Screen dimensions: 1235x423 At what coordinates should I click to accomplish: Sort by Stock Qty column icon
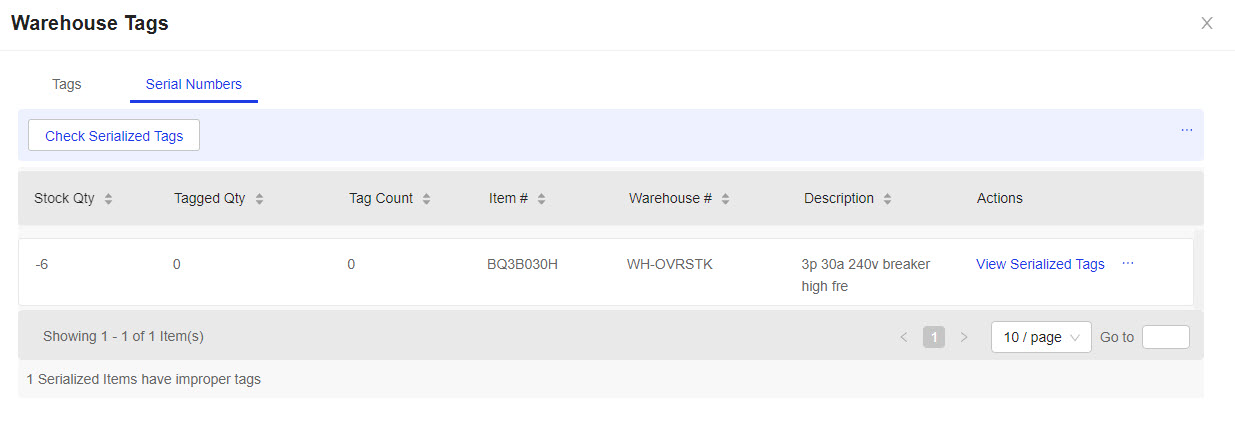108,199
